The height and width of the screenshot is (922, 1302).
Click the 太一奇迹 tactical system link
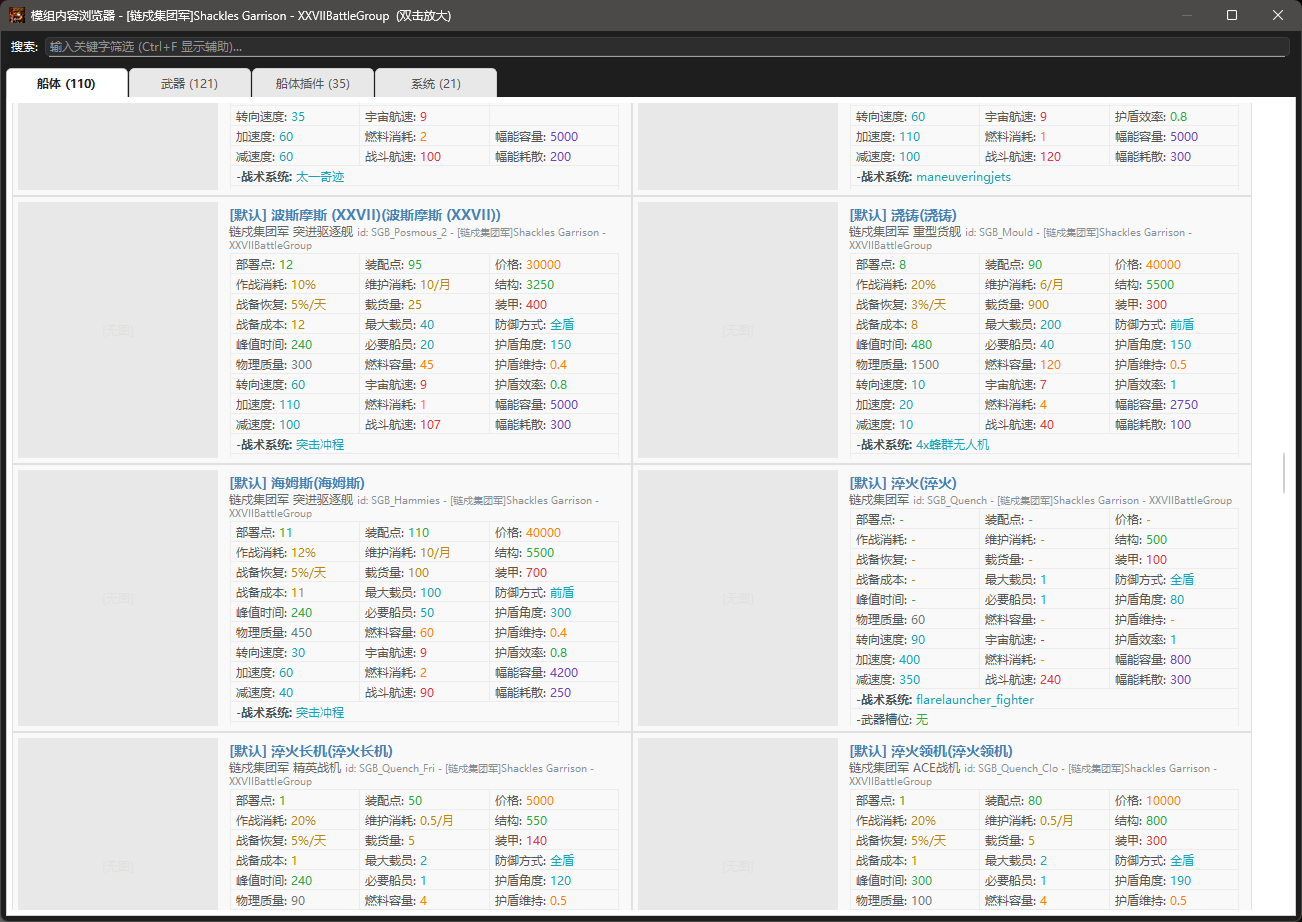click(320, 177)
